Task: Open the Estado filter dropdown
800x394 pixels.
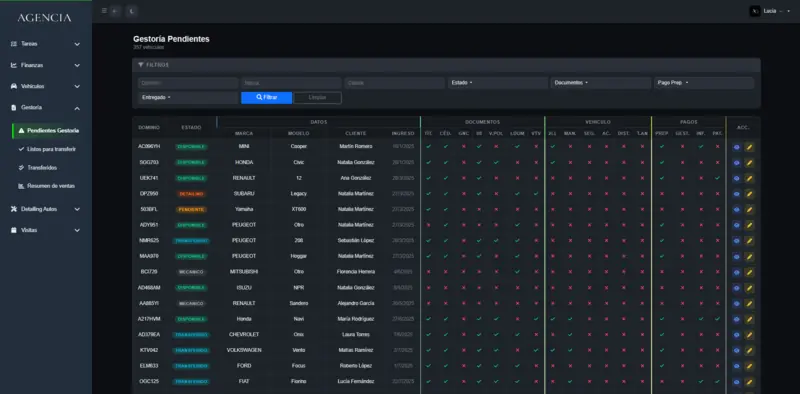Action: pos(498,83)
